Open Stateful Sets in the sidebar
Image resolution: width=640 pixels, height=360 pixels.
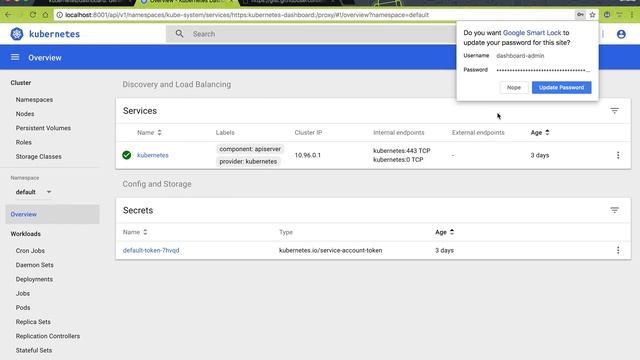(34, 351)
